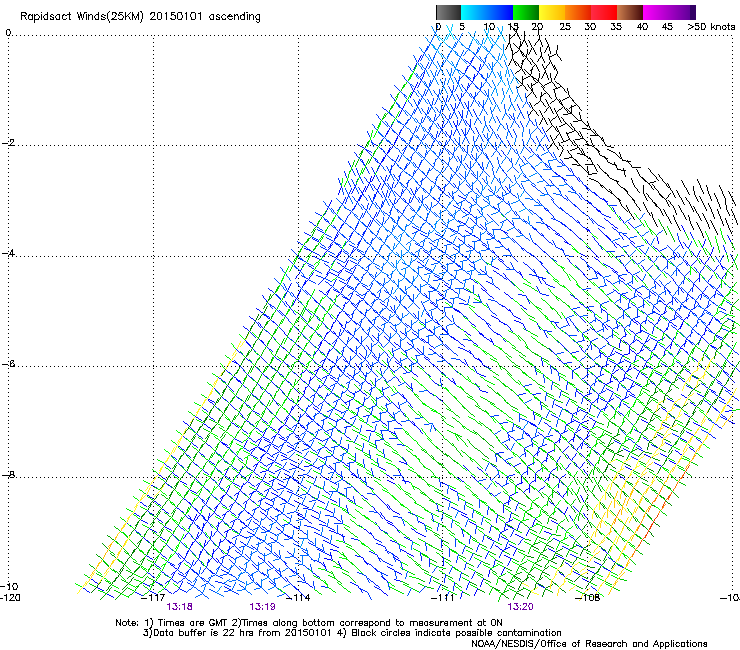Click the '25' label under the color bar

click(565, 27)
